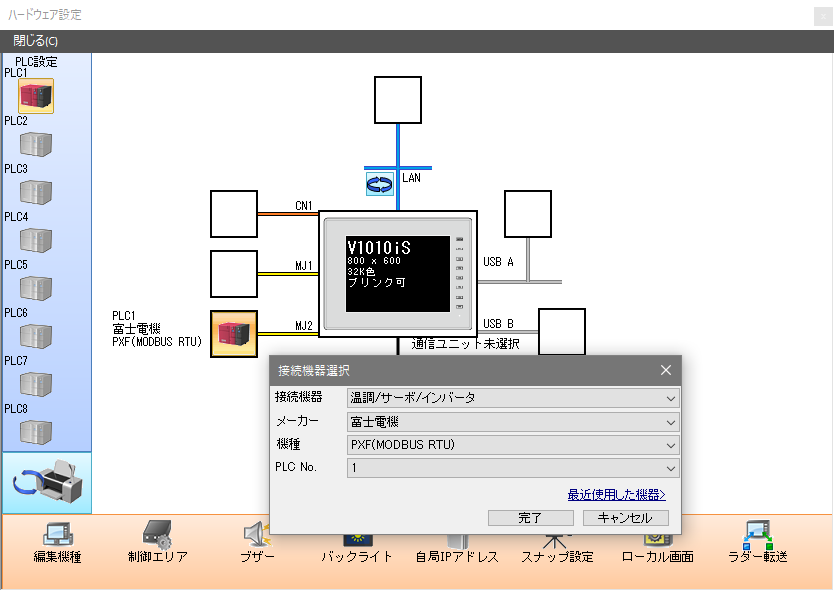Click the 閉じる(C) menu item
This screenshot has height=591, width=834.
pyautogui.click(x=35, y=41)
